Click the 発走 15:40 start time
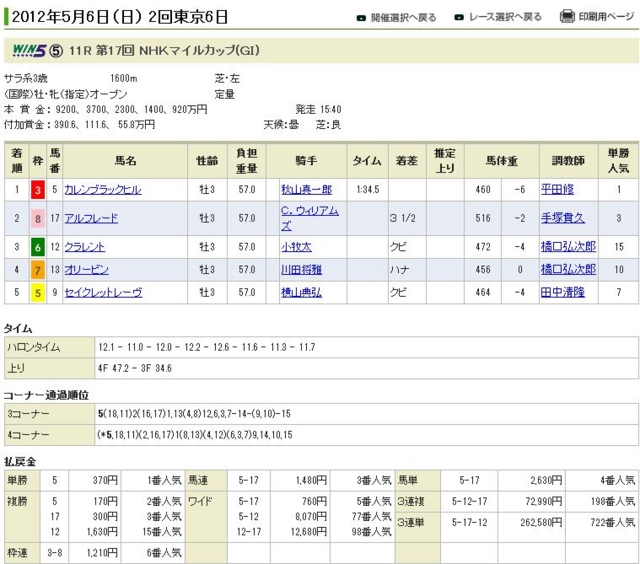The width and height of the screenshot is (640, 564). click(x=318, y=109)
